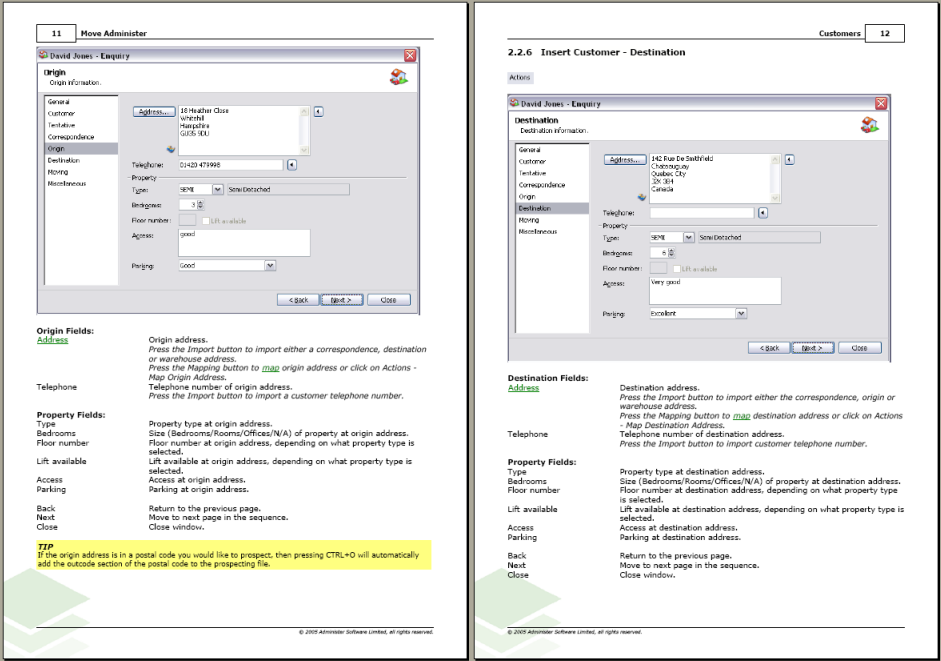Select Moving in the Destination dialog sidebar
941x661 pixels.
pyautogui.click(x=529, y=220)
